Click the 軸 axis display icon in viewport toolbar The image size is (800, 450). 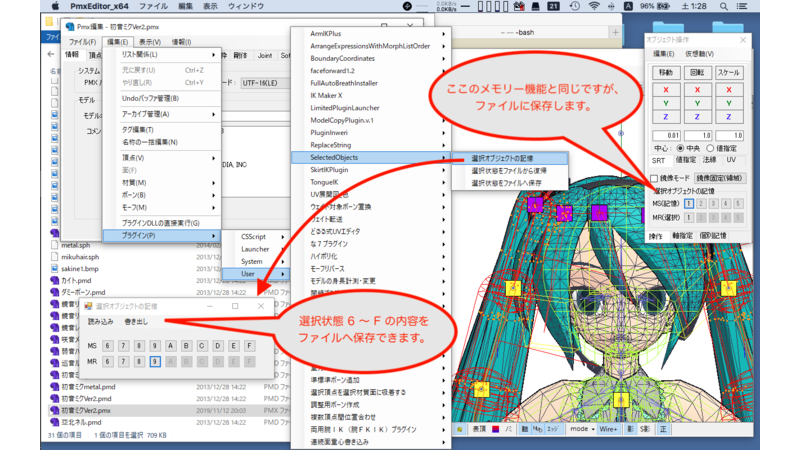coord(525,429)
